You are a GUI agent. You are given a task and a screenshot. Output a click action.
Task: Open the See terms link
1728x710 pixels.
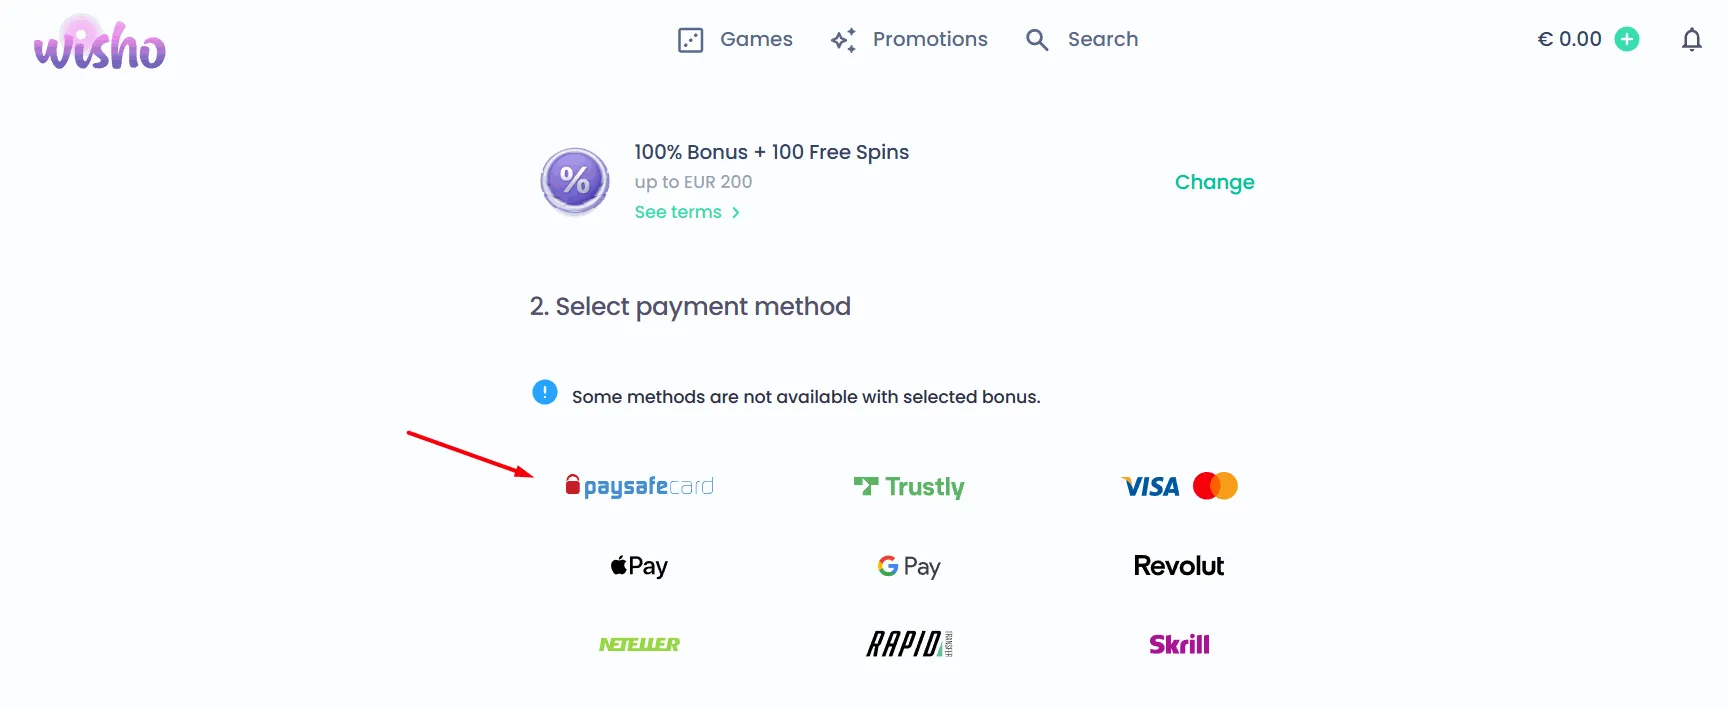click(677, 212)
